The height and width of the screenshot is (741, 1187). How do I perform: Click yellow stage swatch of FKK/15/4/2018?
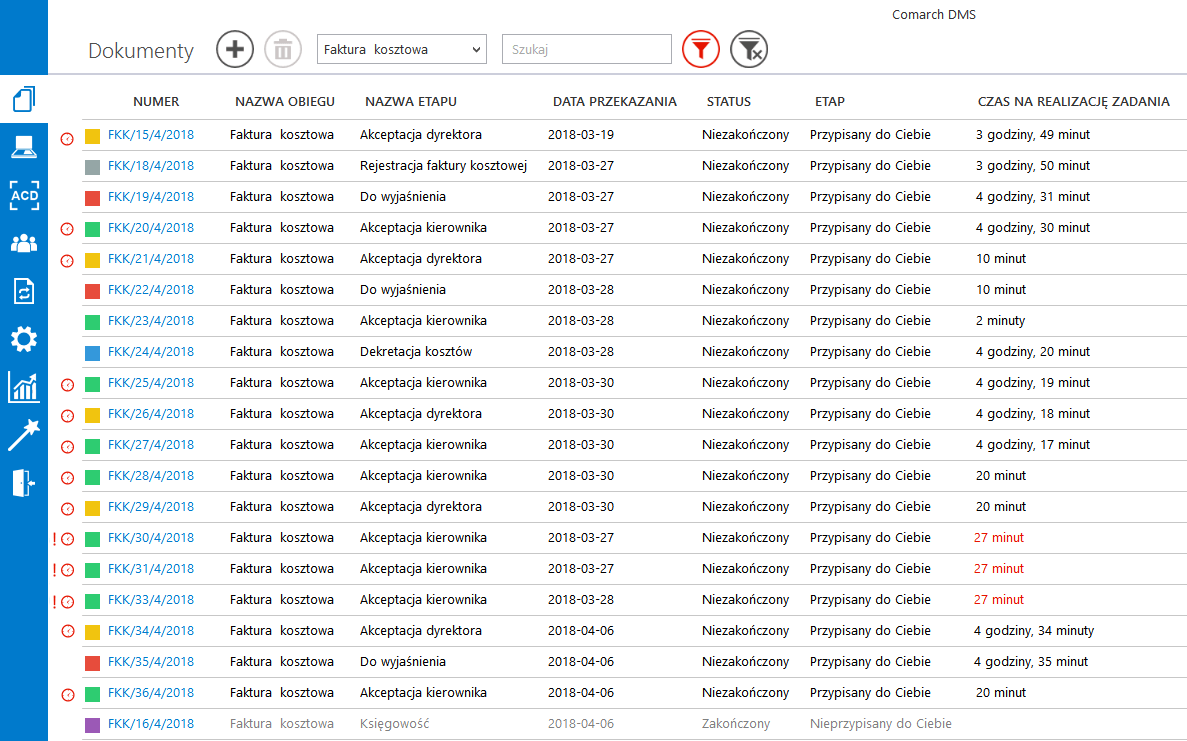coord(92,136)
